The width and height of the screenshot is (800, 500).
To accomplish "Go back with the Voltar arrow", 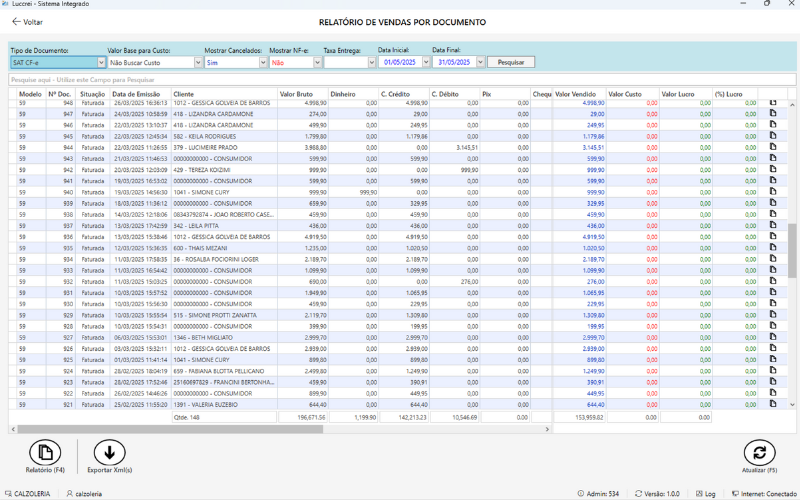I will (x=16, y=21).
